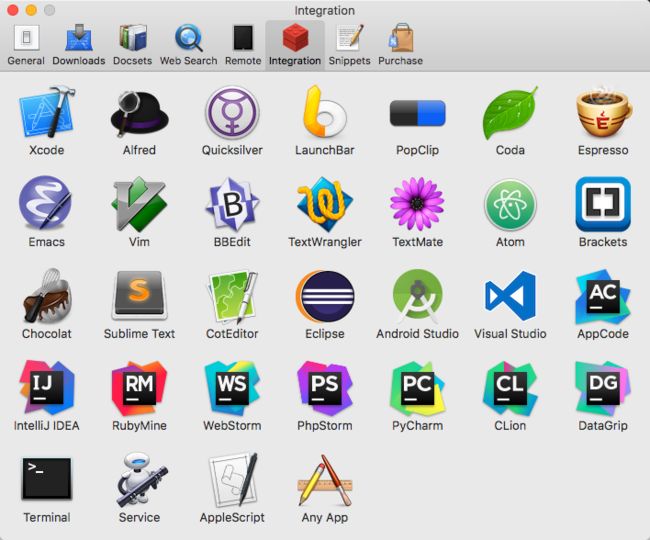
Task: Switch to the Web Search tab
Action: (189, 45)
